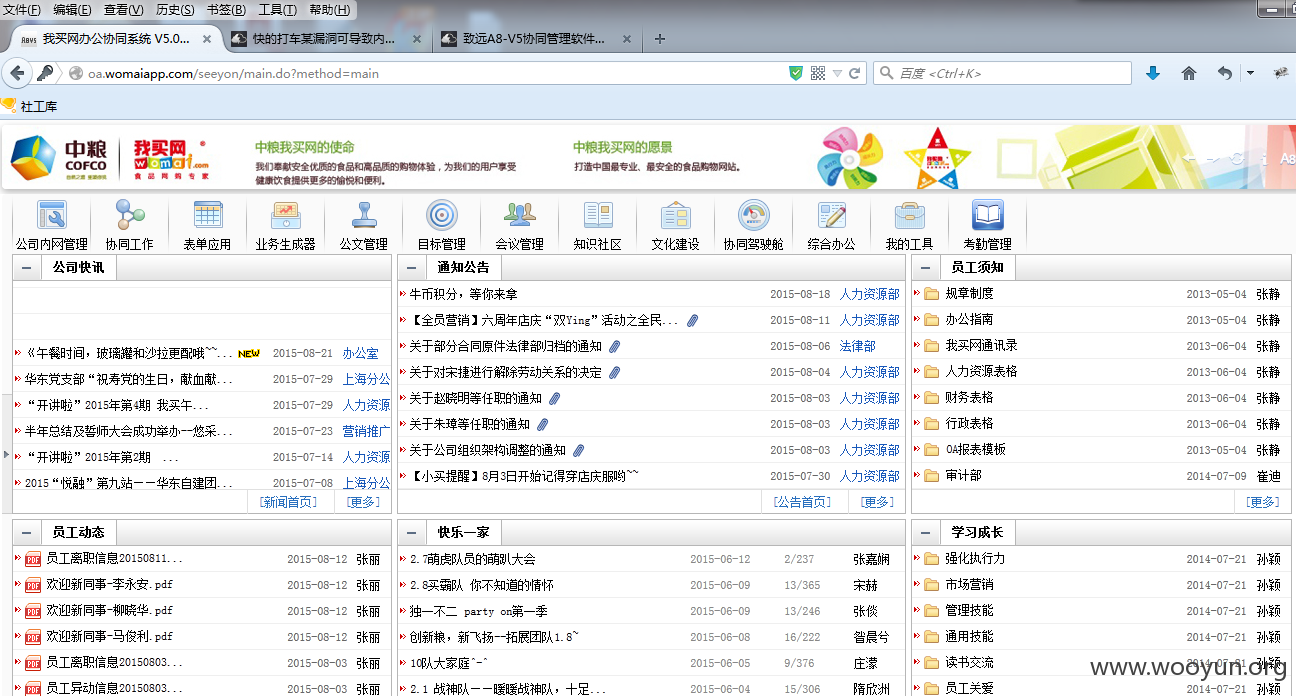
Task: Open the 历史(S) menu
Action: click(x=175, y=10)
